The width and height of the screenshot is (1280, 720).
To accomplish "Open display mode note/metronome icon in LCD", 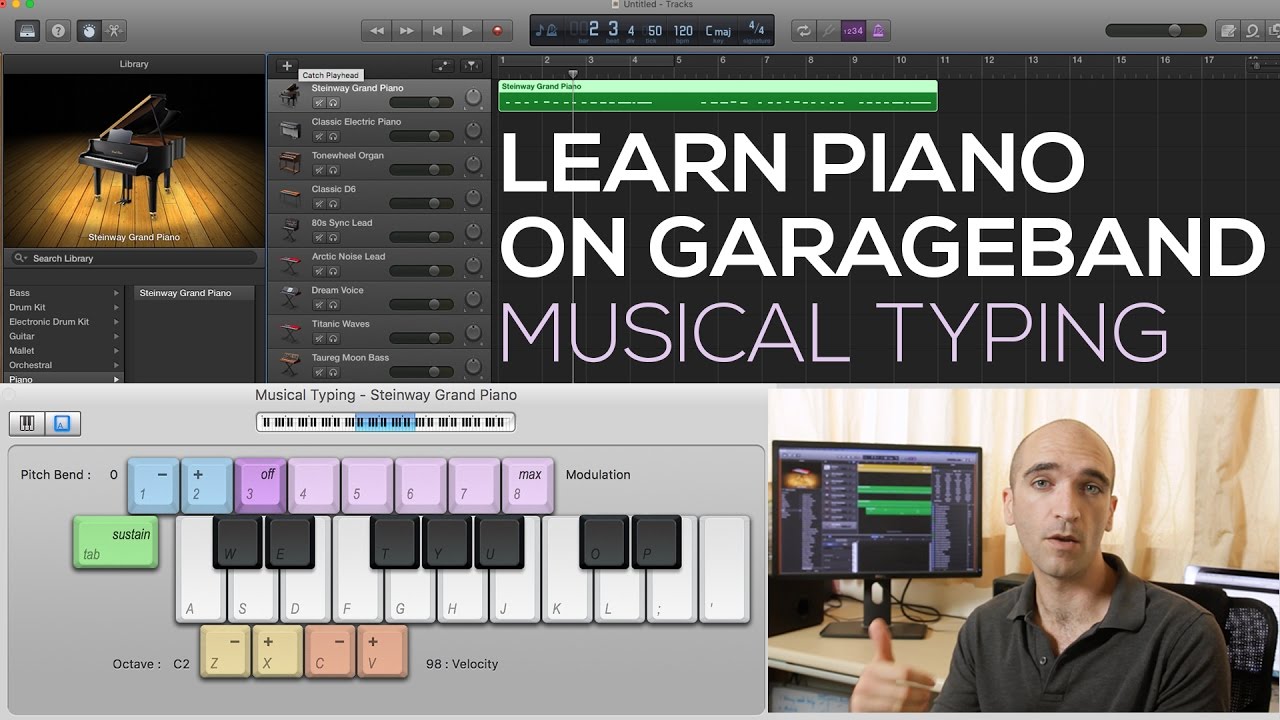I will 547,30.
